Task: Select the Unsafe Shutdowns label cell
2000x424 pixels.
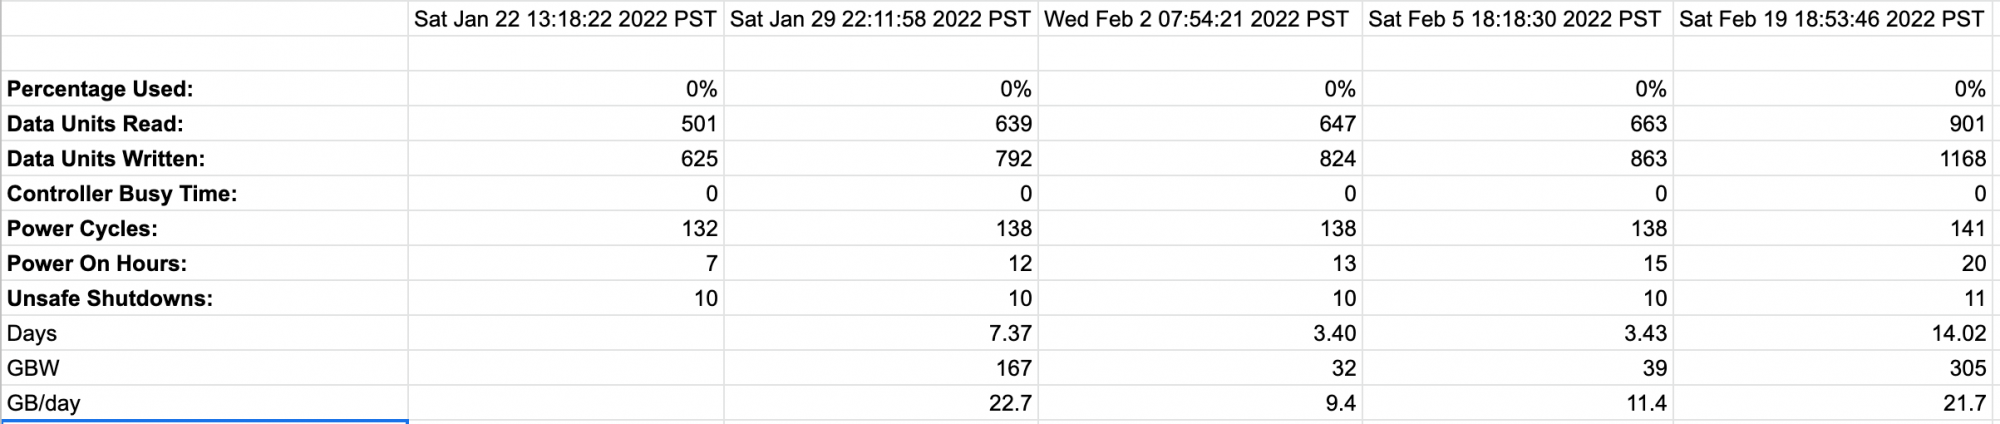Action: point(204,299)
